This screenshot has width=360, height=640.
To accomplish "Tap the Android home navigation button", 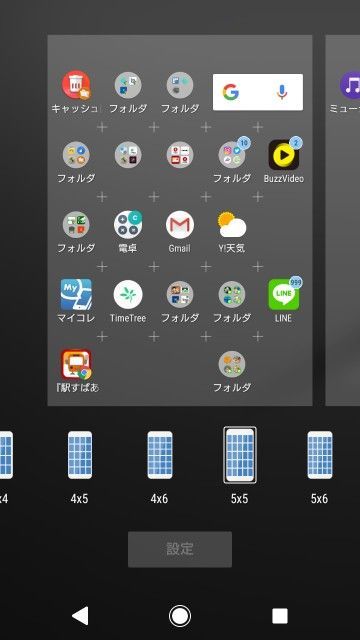I will (180, 616).
